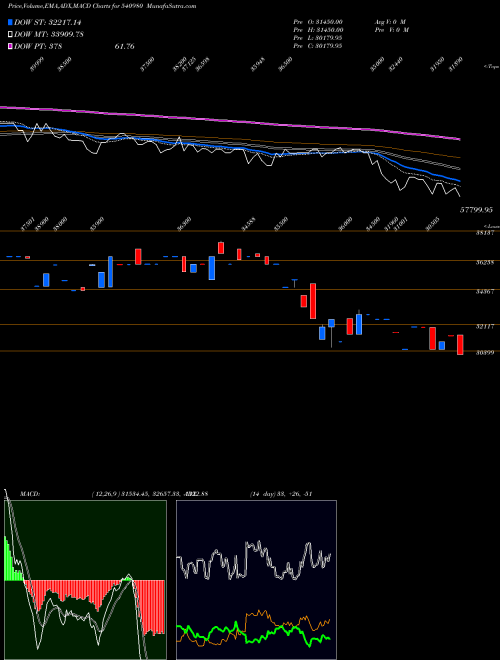Click the 'Pre V: 0 M' volume text
Screen dimensions: 500x660
(392, 30)
